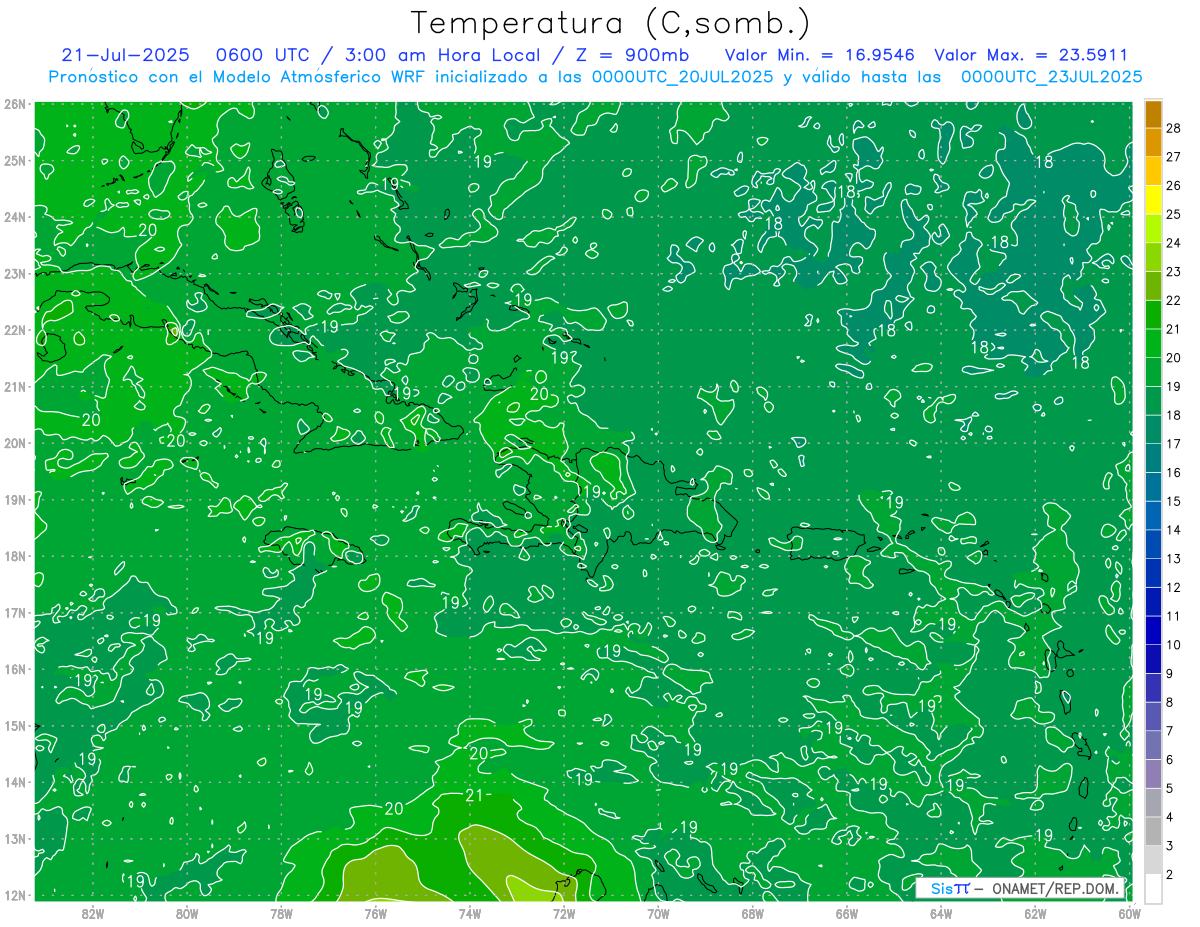Click the '12N' latitude axis label
This screenshot has height=927, width=1200.
pyautogui.click(x=14, y=895)
